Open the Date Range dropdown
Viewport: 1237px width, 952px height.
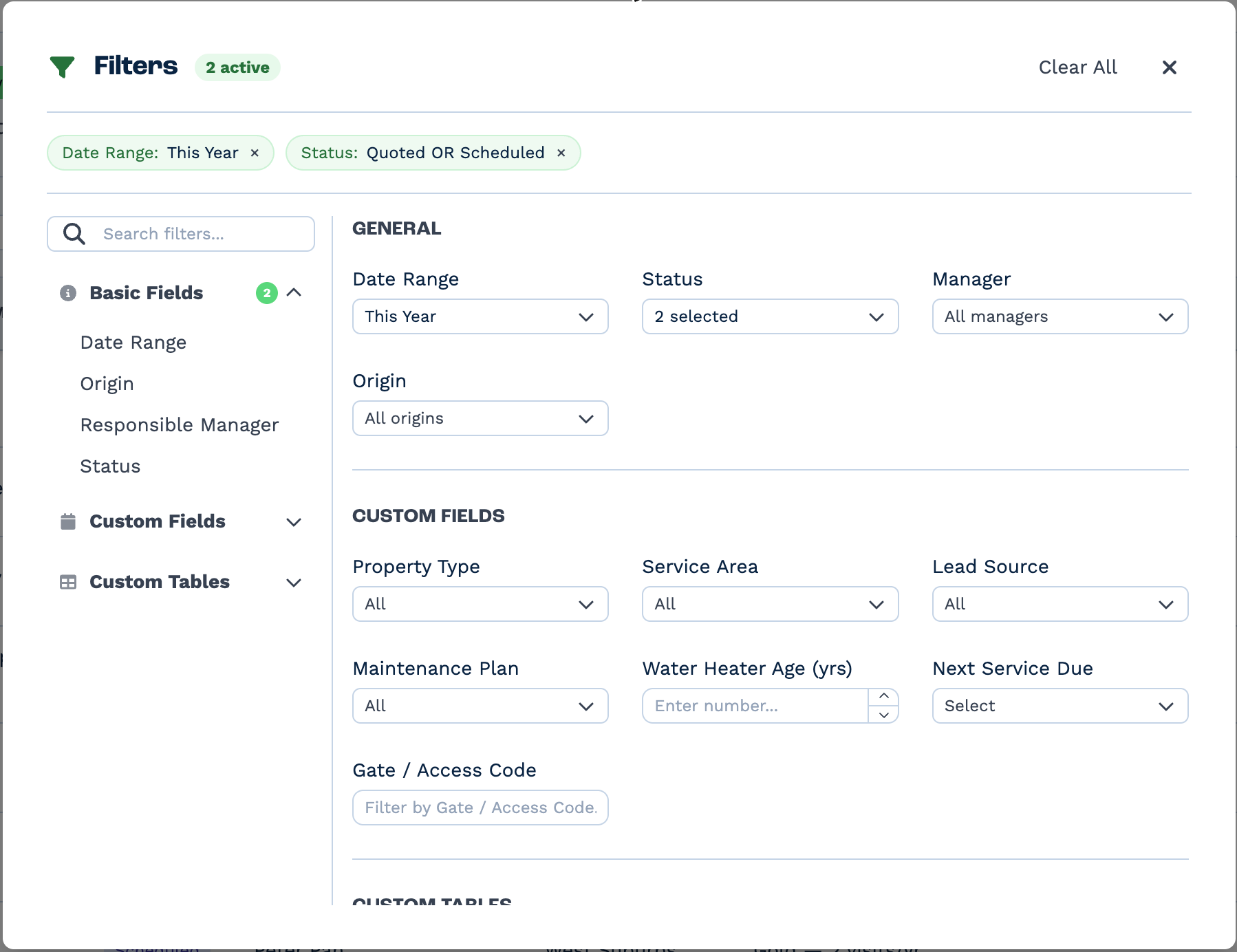tap(480, 316)
